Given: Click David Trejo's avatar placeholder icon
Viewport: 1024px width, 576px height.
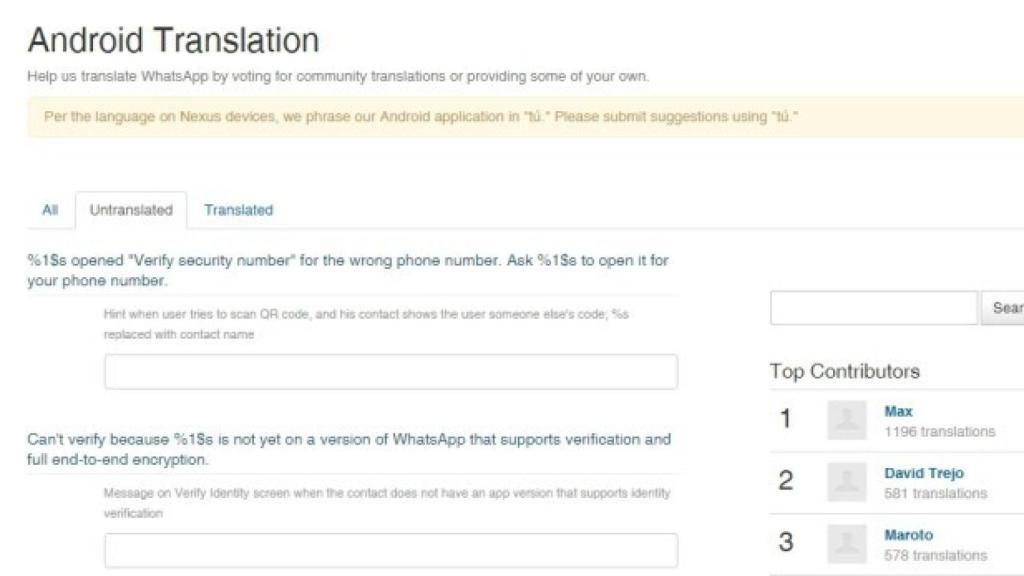Looking at the screenshot, I should click(847, 481).
